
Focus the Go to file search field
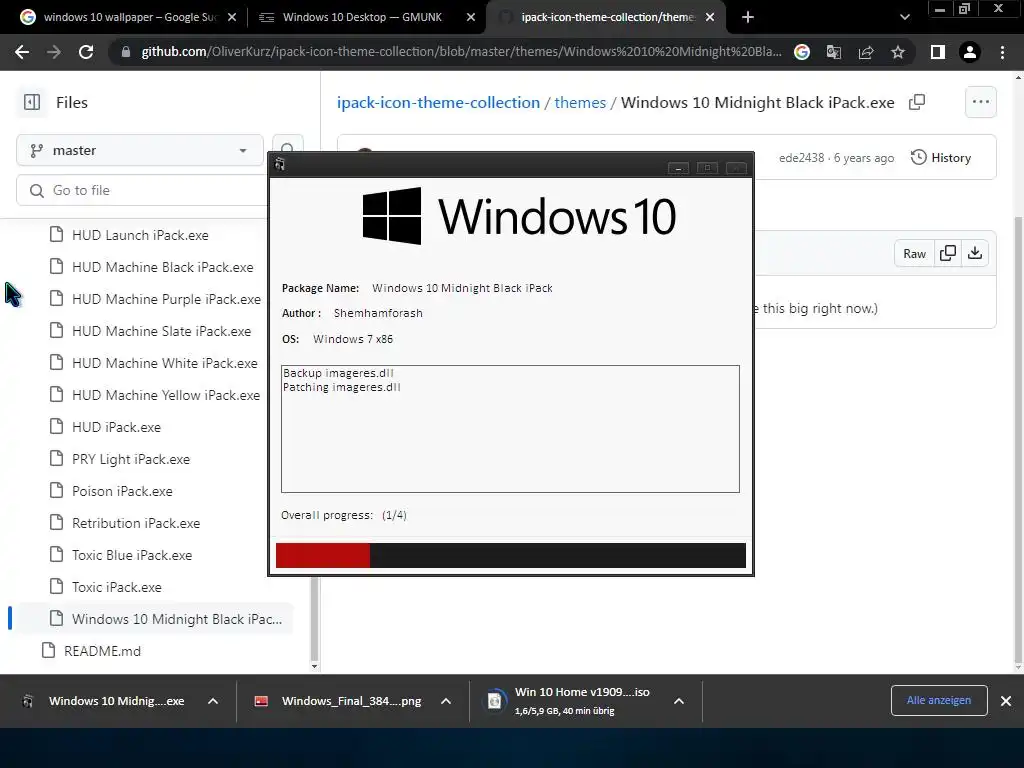[x=144, y=190]
